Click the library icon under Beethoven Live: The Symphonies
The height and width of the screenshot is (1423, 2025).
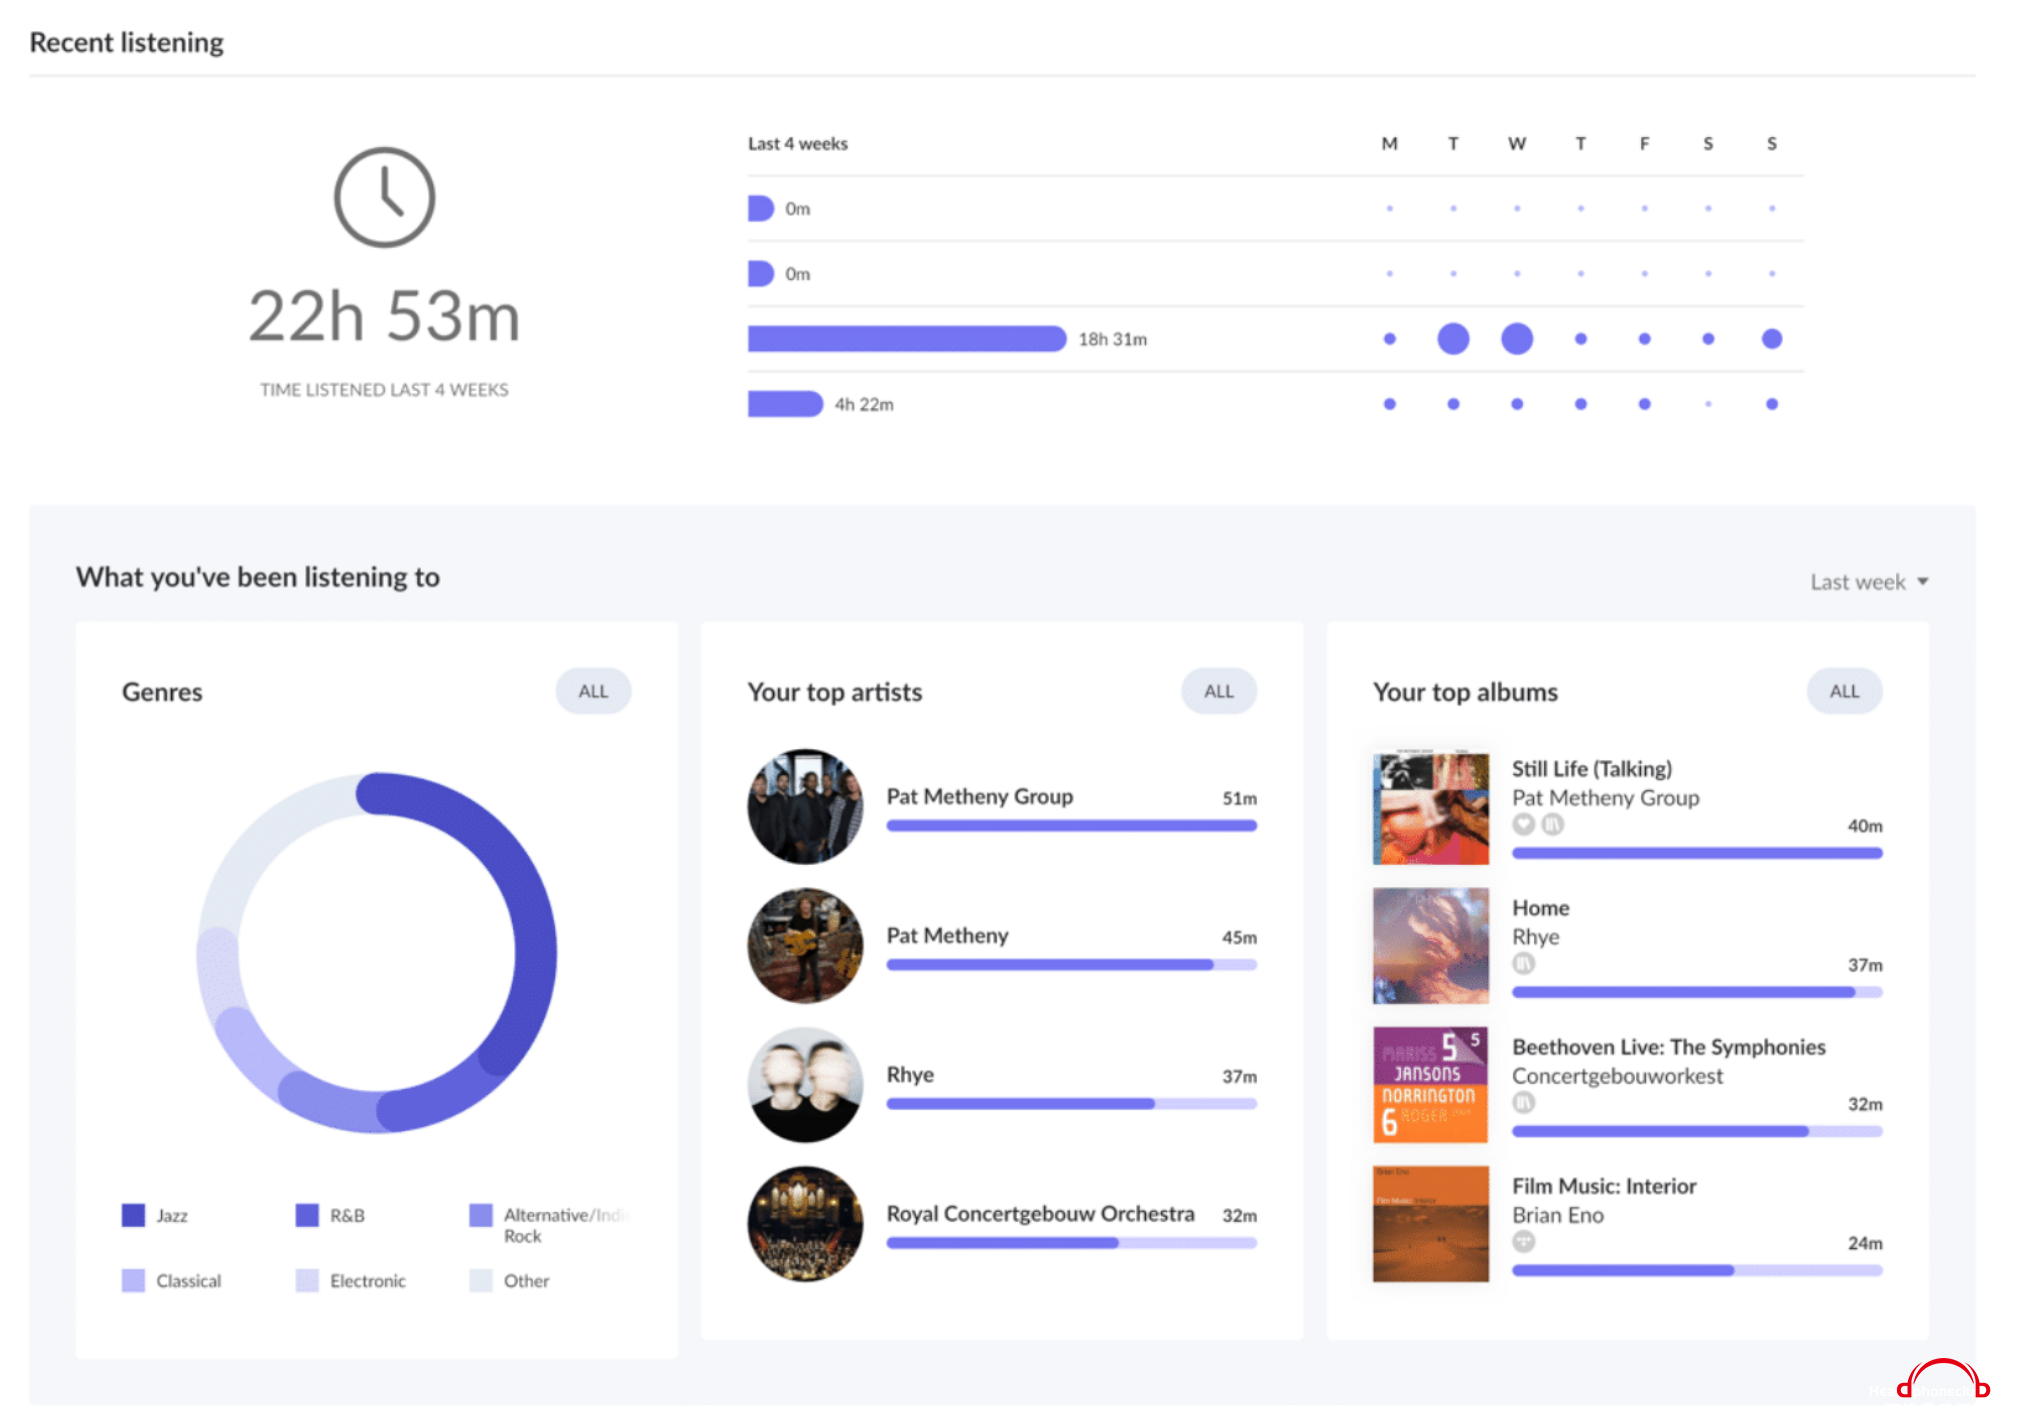pyautogui.click(x=1523, y=1102)
